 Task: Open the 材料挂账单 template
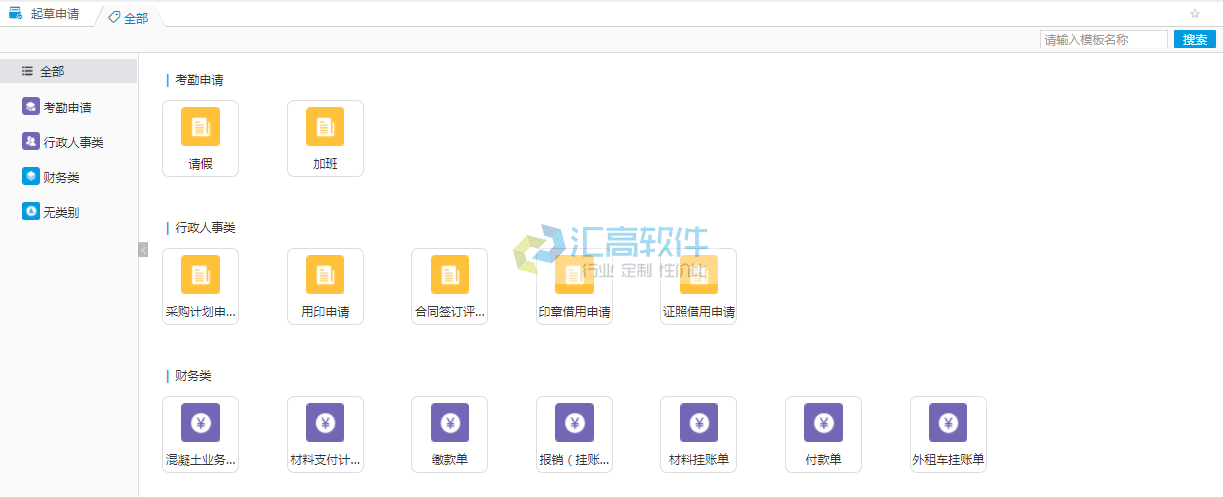698,434
